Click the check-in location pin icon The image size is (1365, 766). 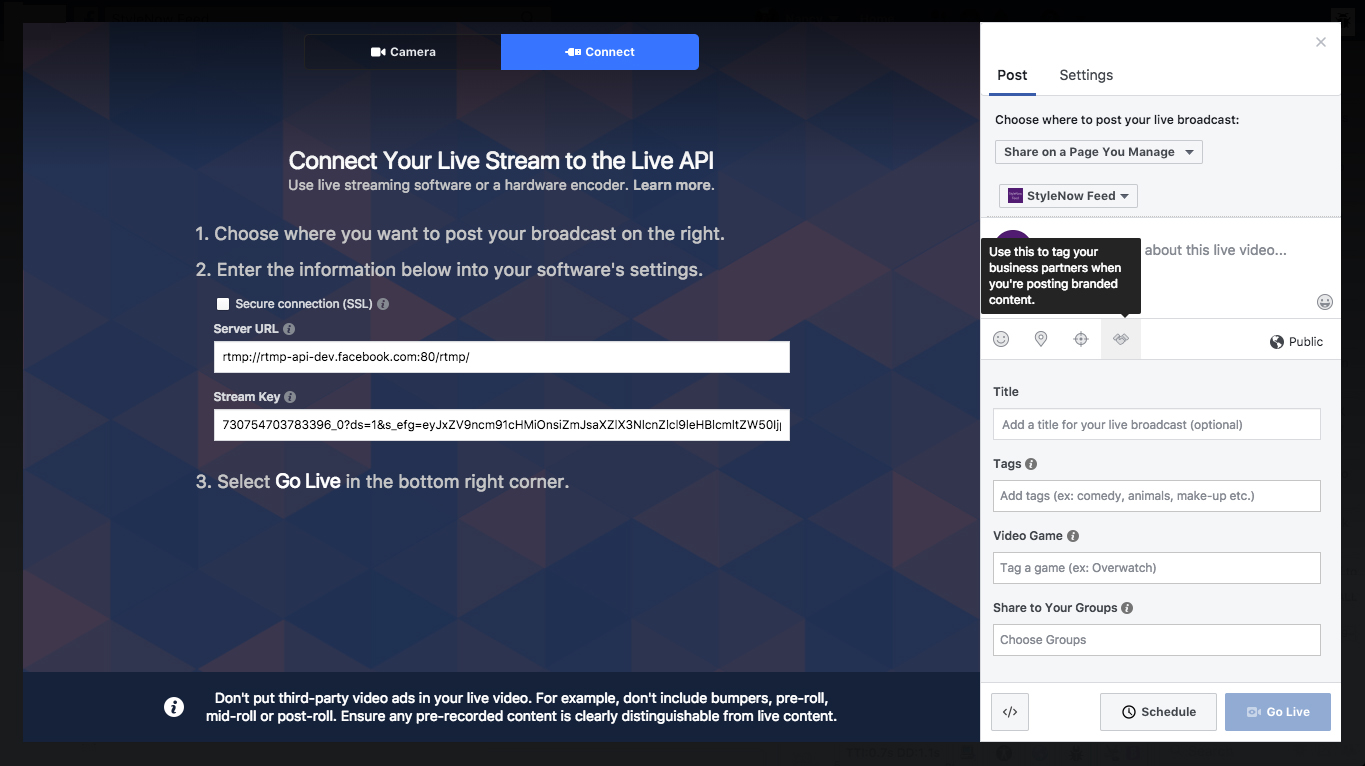point(1041,340)
